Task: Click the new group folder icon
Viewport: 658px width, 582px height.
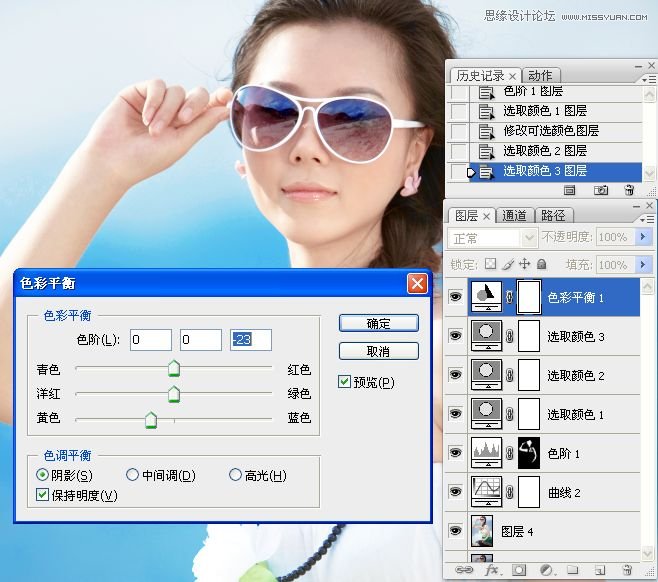Action: 572,570
